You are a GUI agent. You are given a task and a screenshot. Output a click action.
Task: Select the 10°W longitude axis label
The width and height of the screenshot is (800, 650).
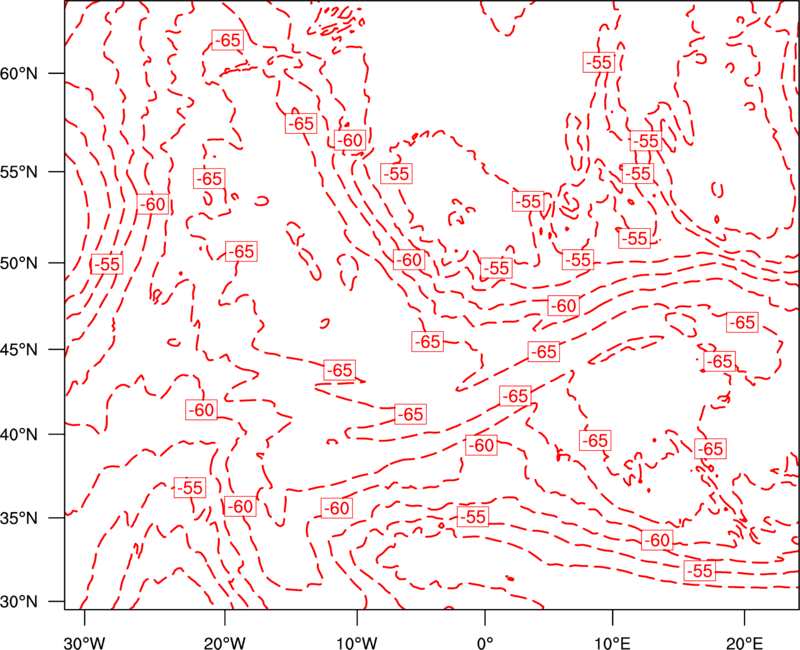coord(357,642)
